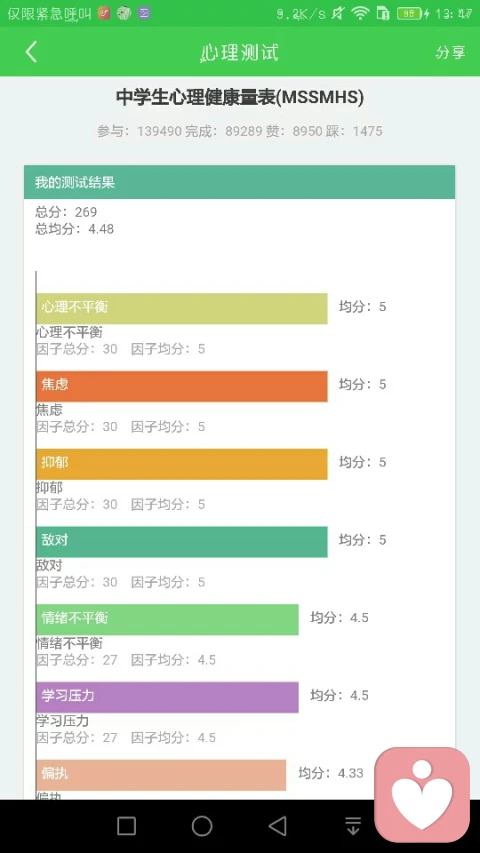
Task: Tap the hide navigation bar arrow icon
Action: (x=353, y=826)
